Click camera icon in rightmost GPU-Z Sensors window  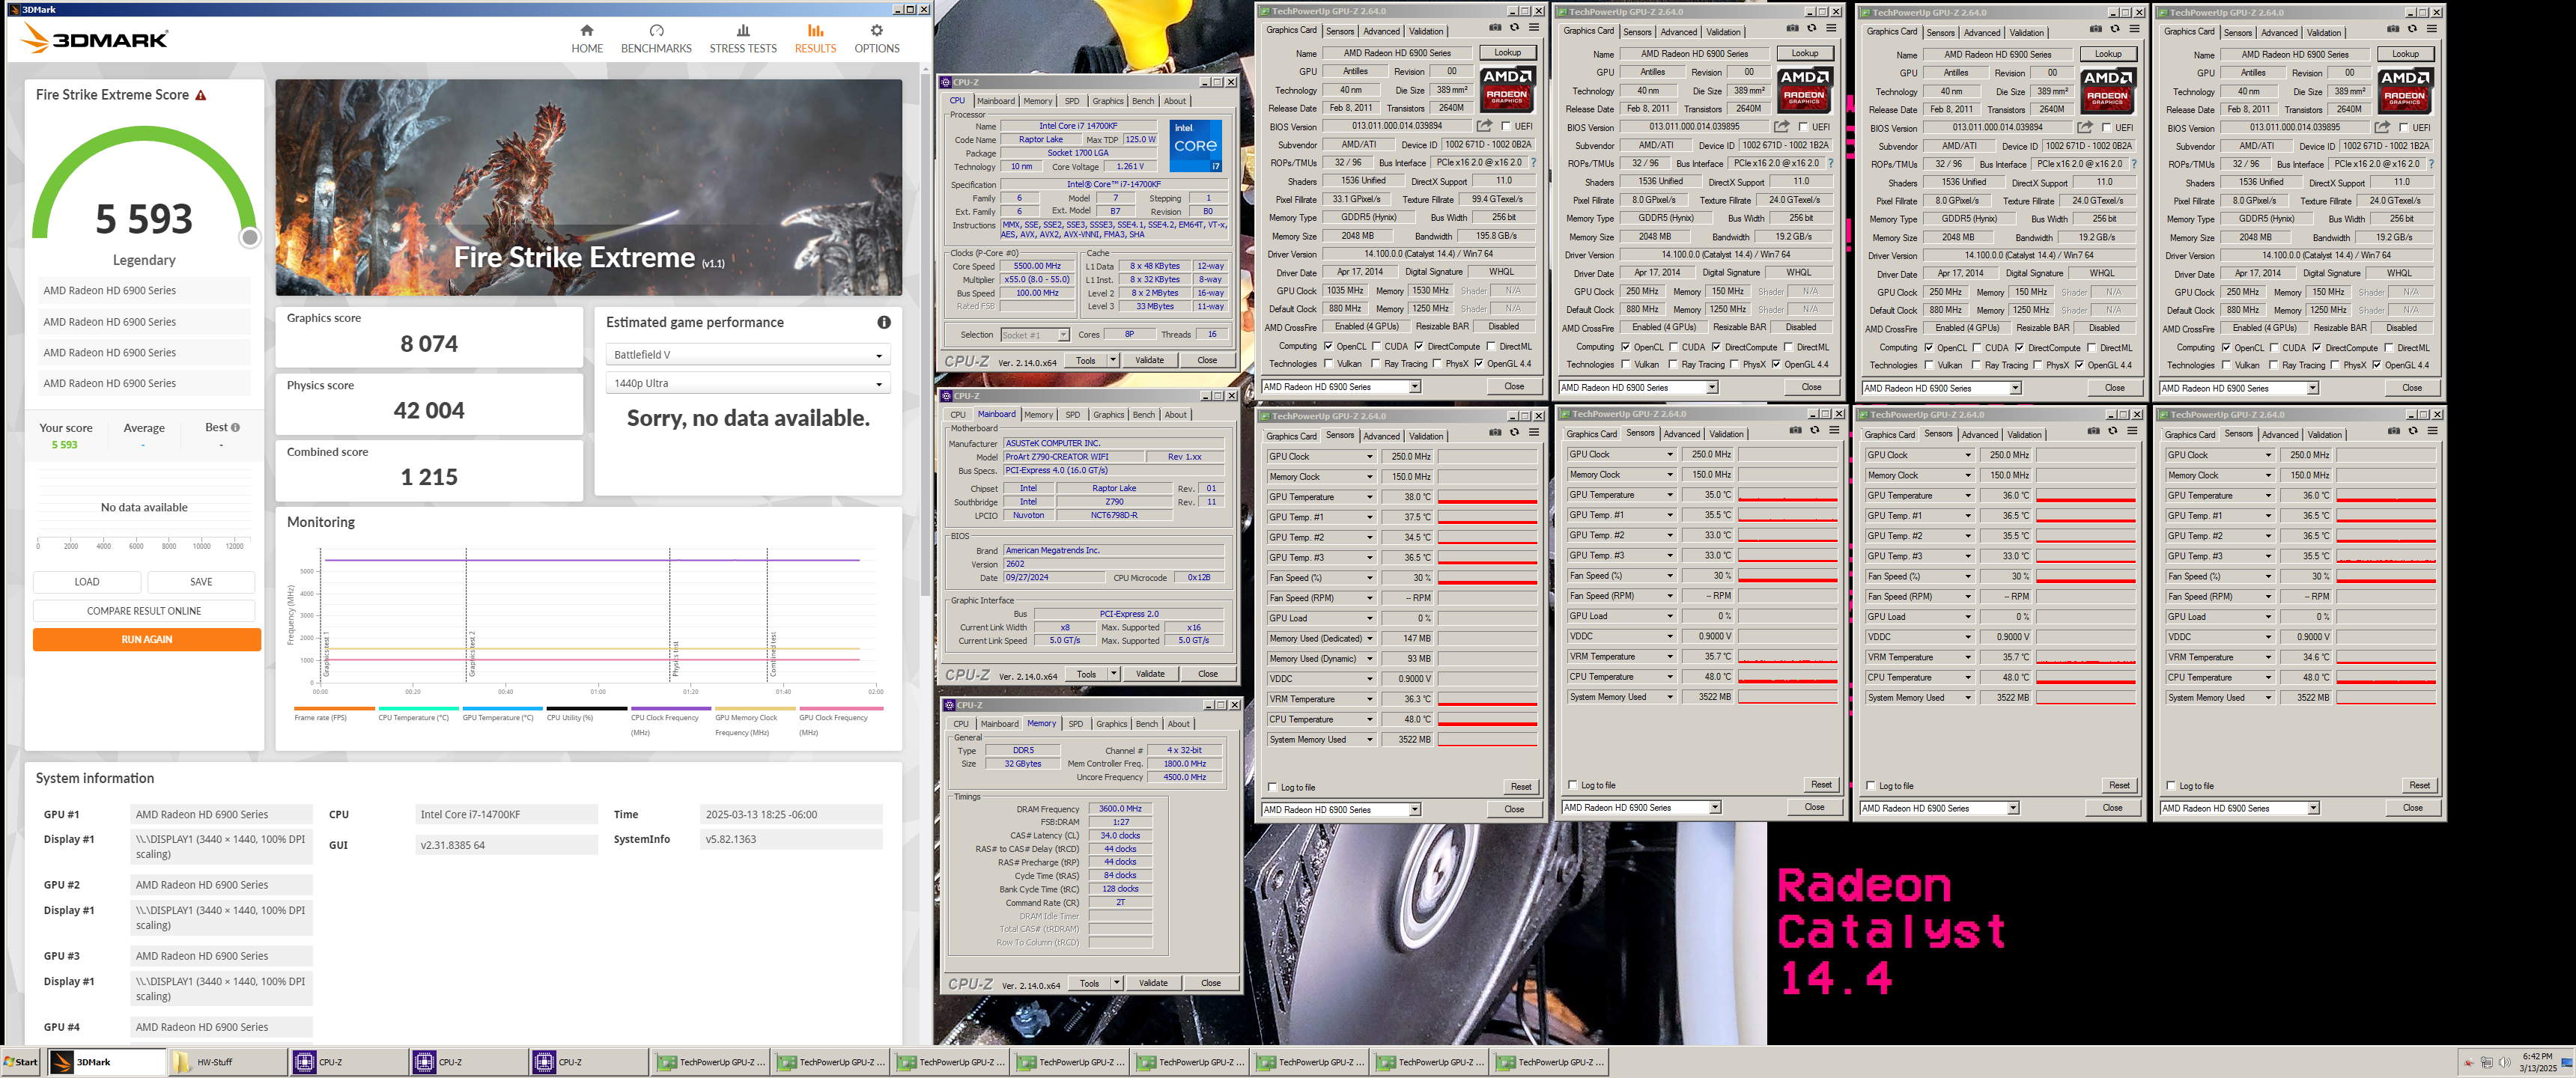2393,431
